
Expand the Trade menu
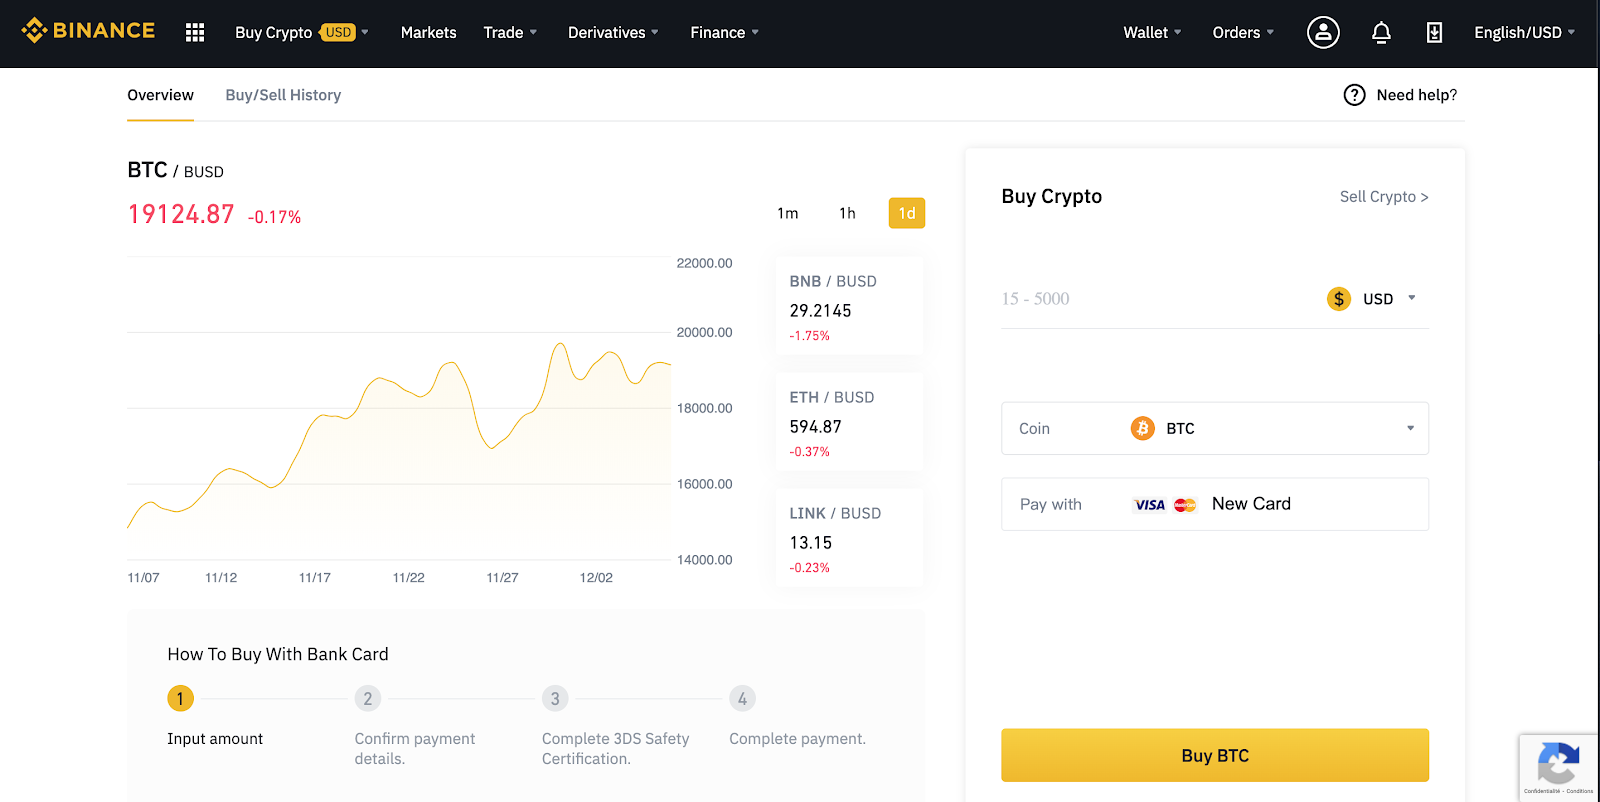510,33
